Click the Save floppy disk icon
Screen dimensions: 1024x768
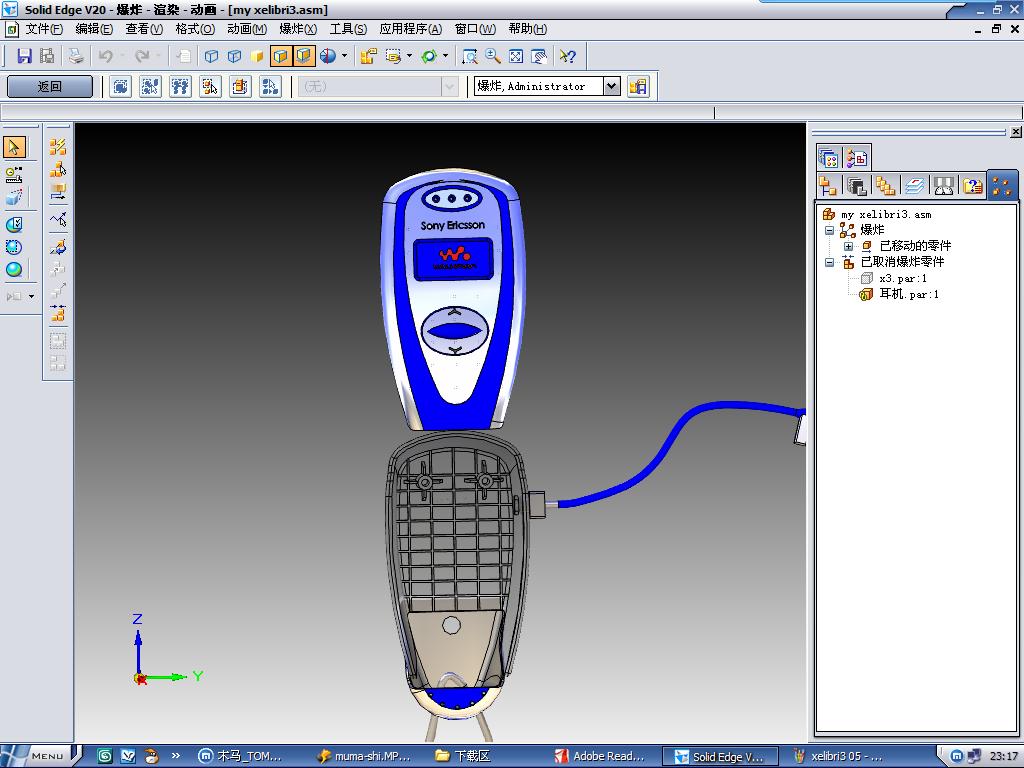24,56
